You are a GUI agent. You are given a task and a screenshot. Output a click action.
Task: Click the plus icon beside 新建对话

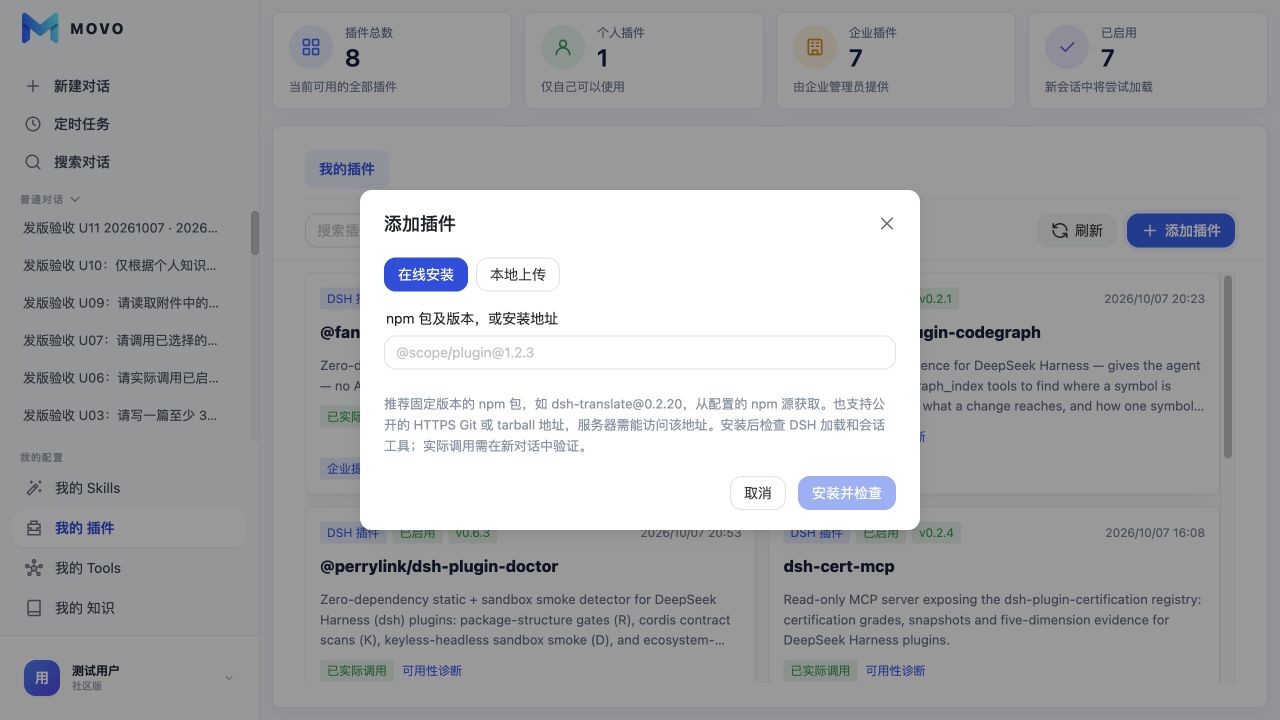33,86
